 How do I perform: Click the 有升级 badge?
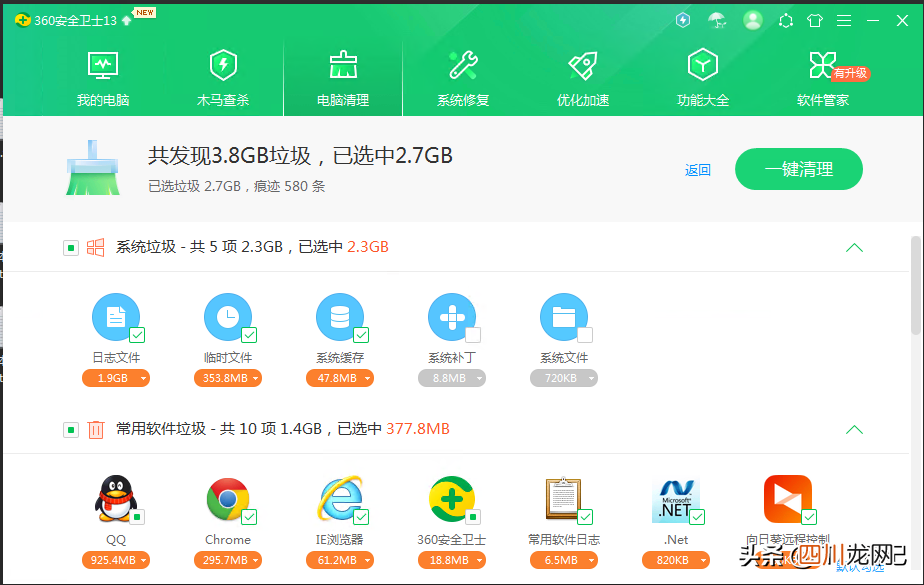[850, 73]
